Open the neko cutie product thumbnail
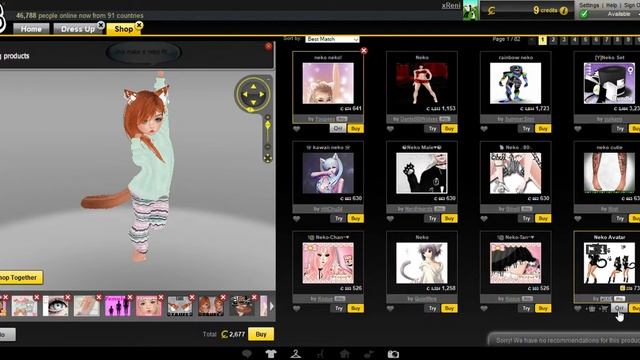 (609, 173)
